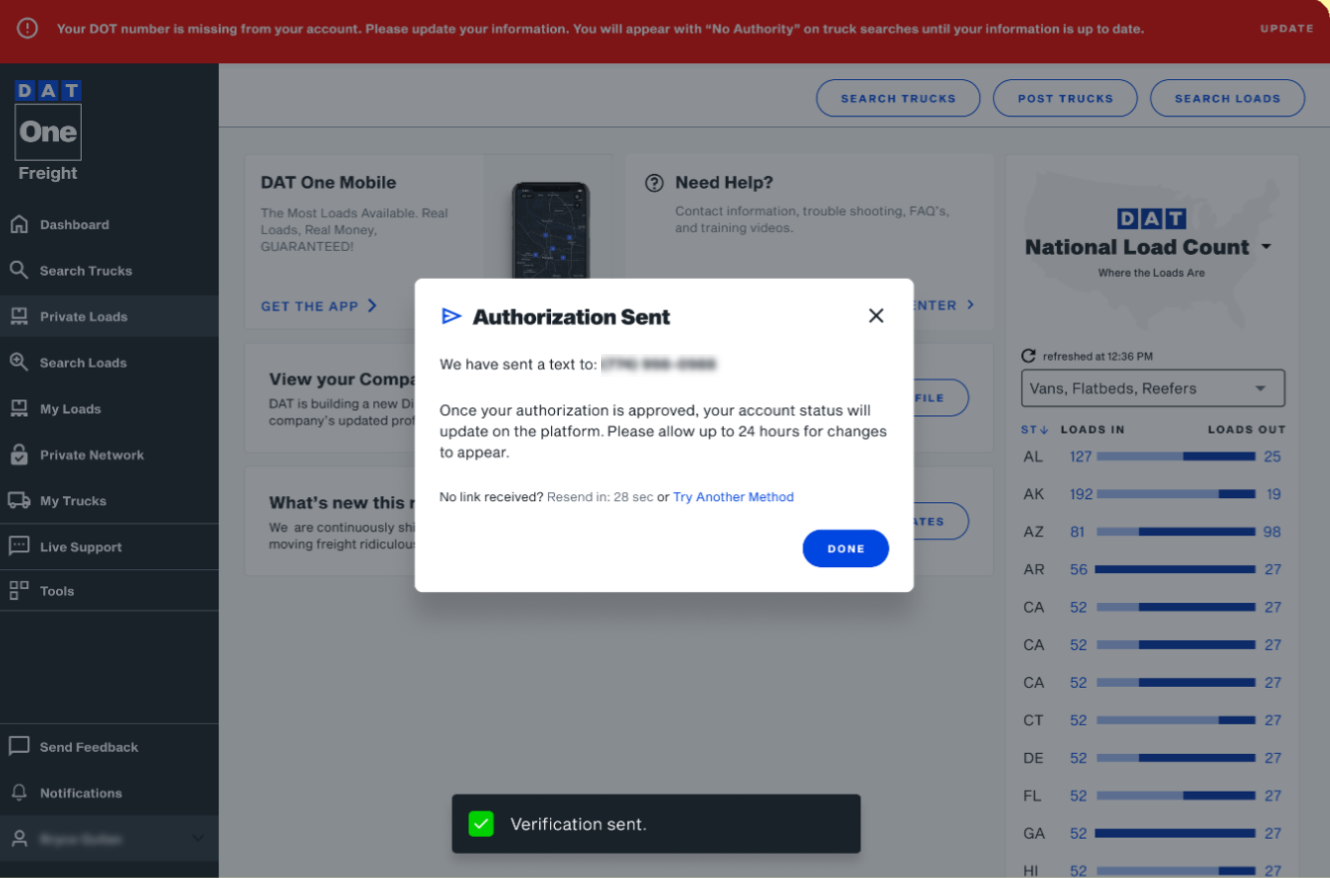This screenshot has height=878, width=1330.
Task: Open the Dashboard home icon
Action: 19,224
